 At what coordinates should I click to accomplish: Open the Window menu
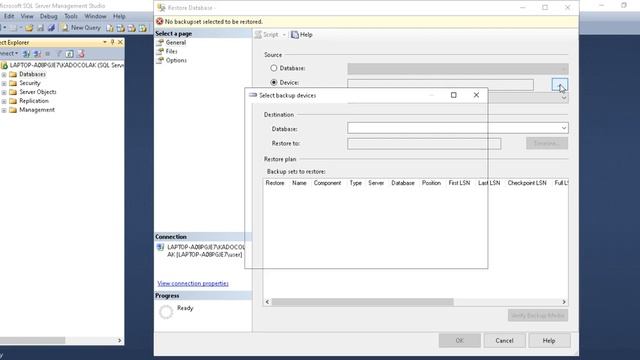pyautogui.click(x=95, y=16)
